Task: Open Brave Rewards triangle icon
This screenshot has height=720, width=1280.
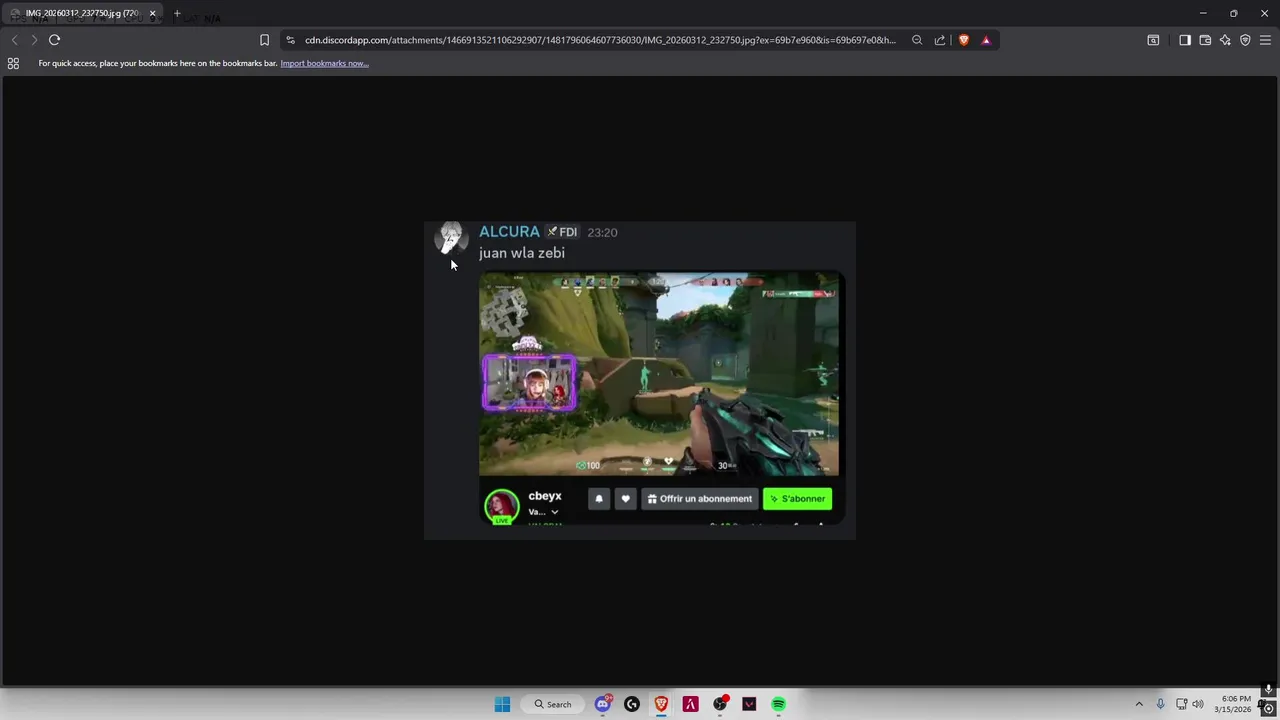Action: coord(986,40)
